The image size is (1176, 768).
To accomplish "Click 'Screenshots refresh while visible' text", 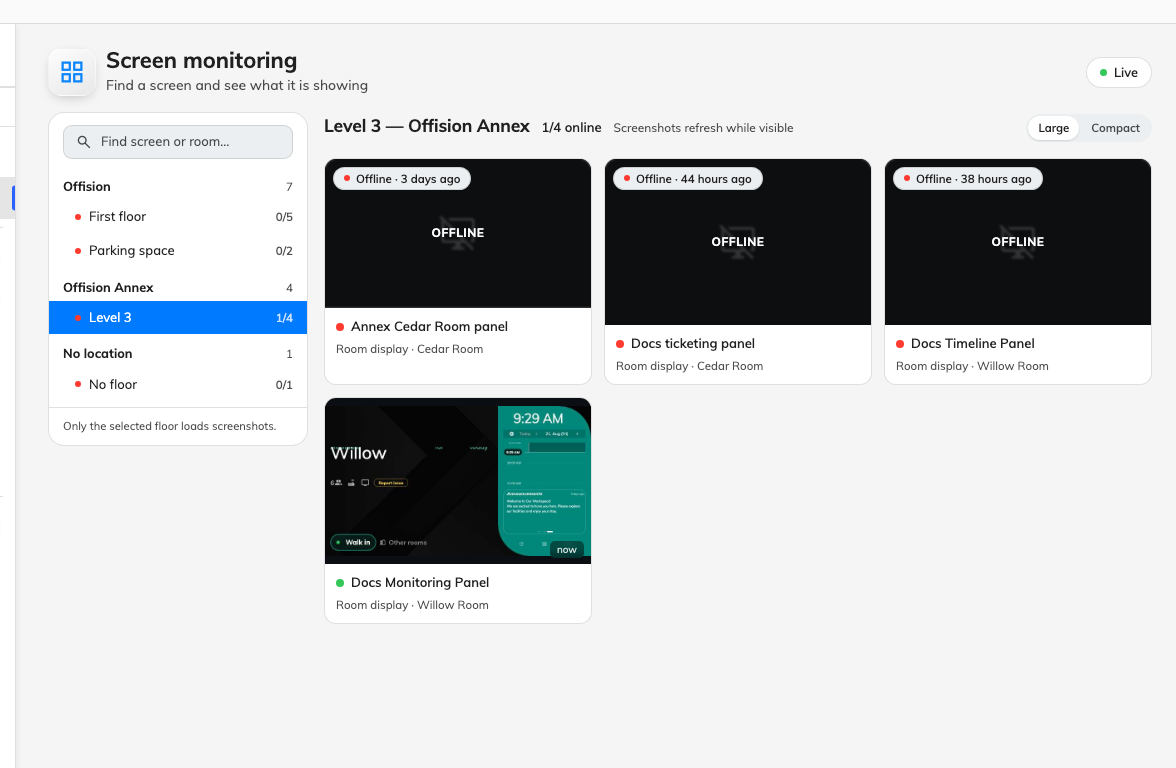I will pos(703,128).
